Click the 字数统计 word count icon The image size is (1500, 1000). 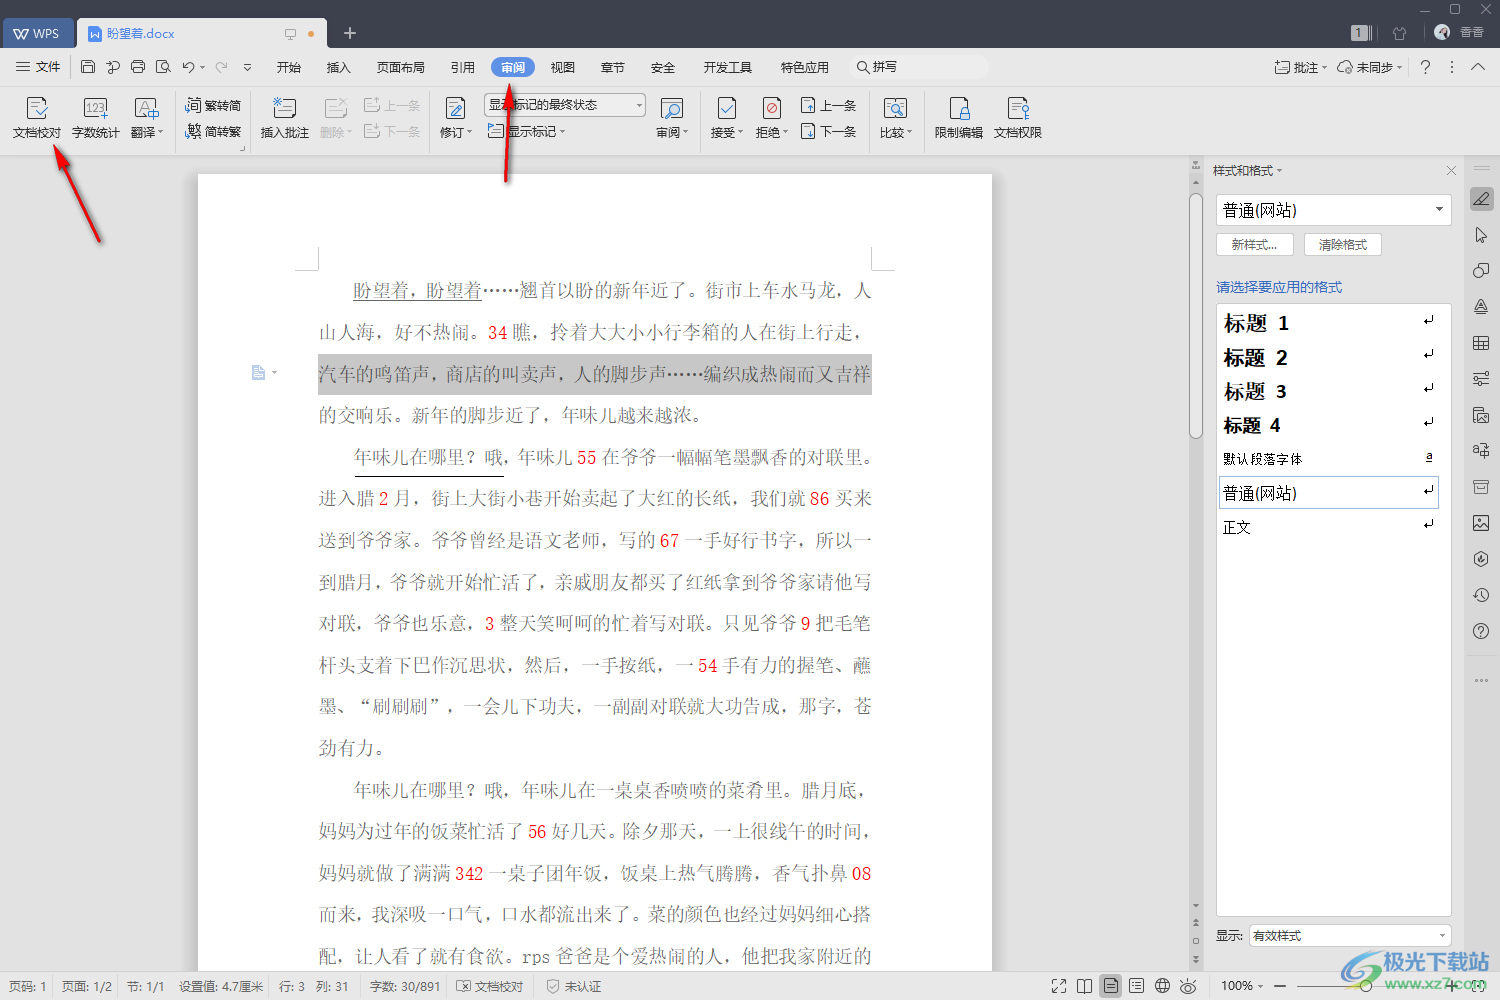(95, 117)
